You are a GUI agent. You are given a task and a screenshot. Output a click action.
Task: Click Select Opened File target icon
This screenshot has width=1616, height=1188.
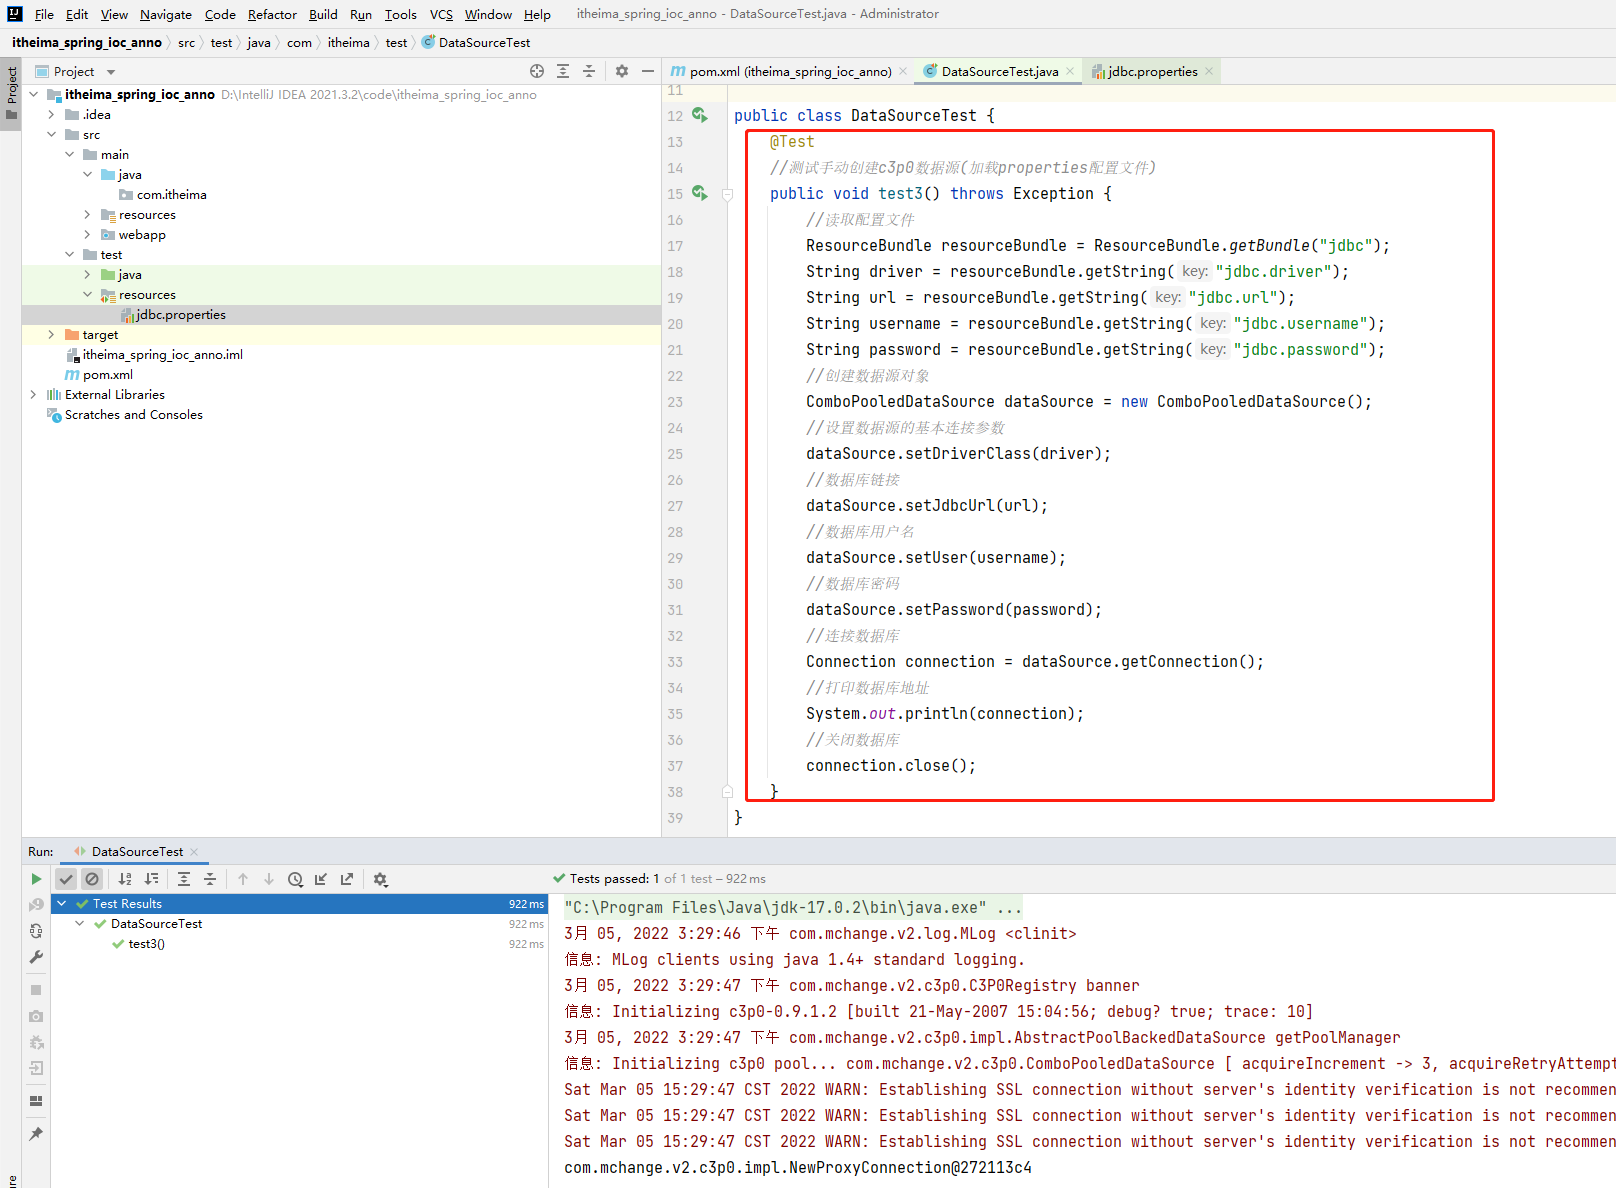click(x=537, y=71)
